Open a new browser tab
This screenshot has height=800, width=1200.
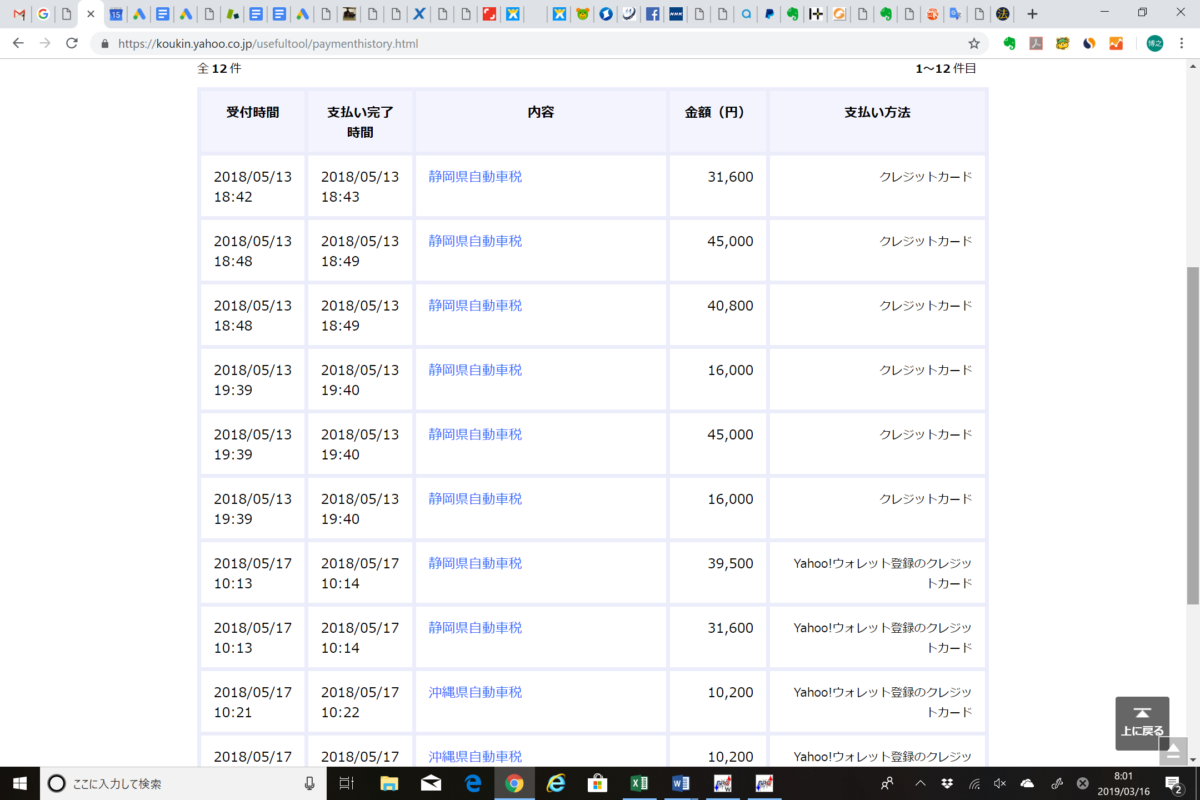coord(1032,14)
